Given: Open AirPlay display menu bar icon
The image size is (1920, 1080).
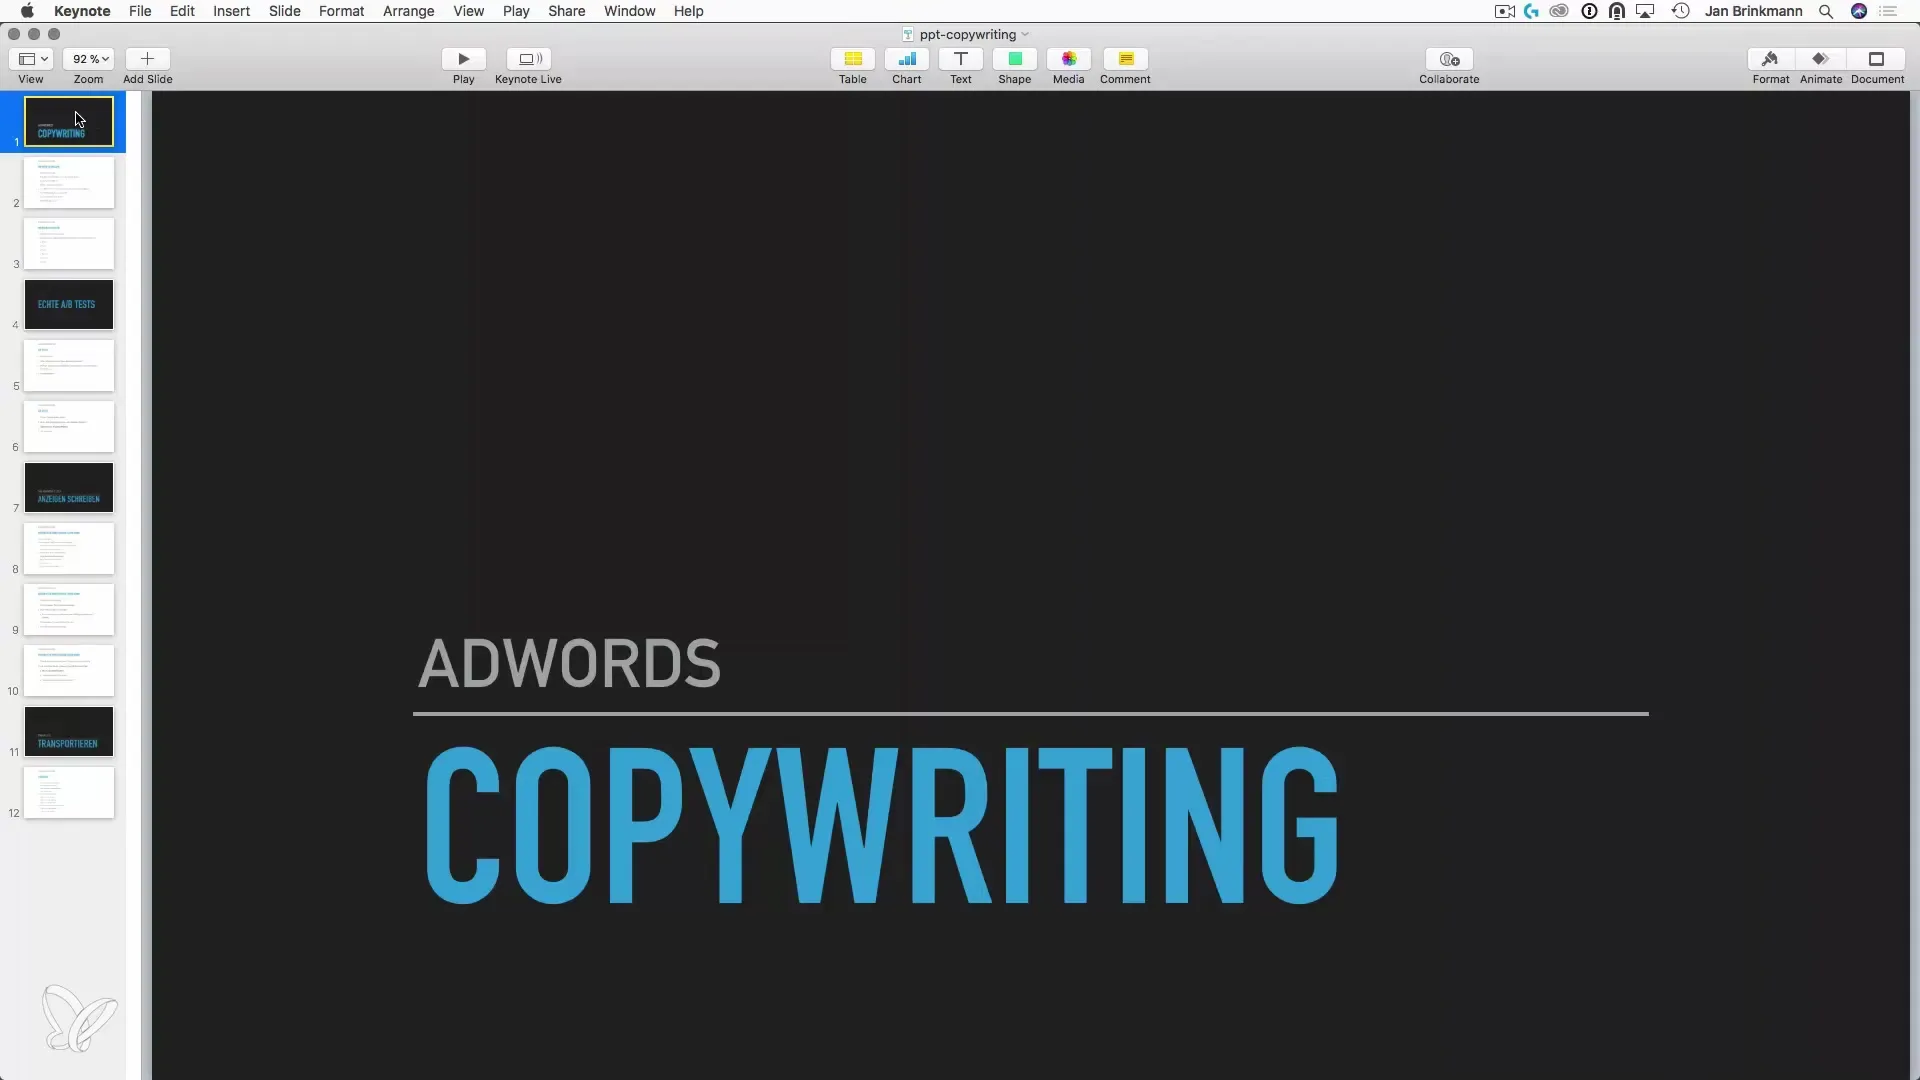Looking at the screenshot, I should 1645,11.
